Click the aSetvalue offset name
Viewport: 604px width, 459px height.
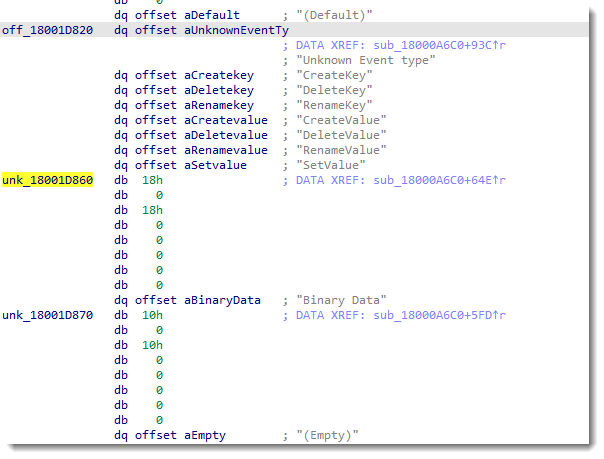pyautogui.click(x=216, y=165)
